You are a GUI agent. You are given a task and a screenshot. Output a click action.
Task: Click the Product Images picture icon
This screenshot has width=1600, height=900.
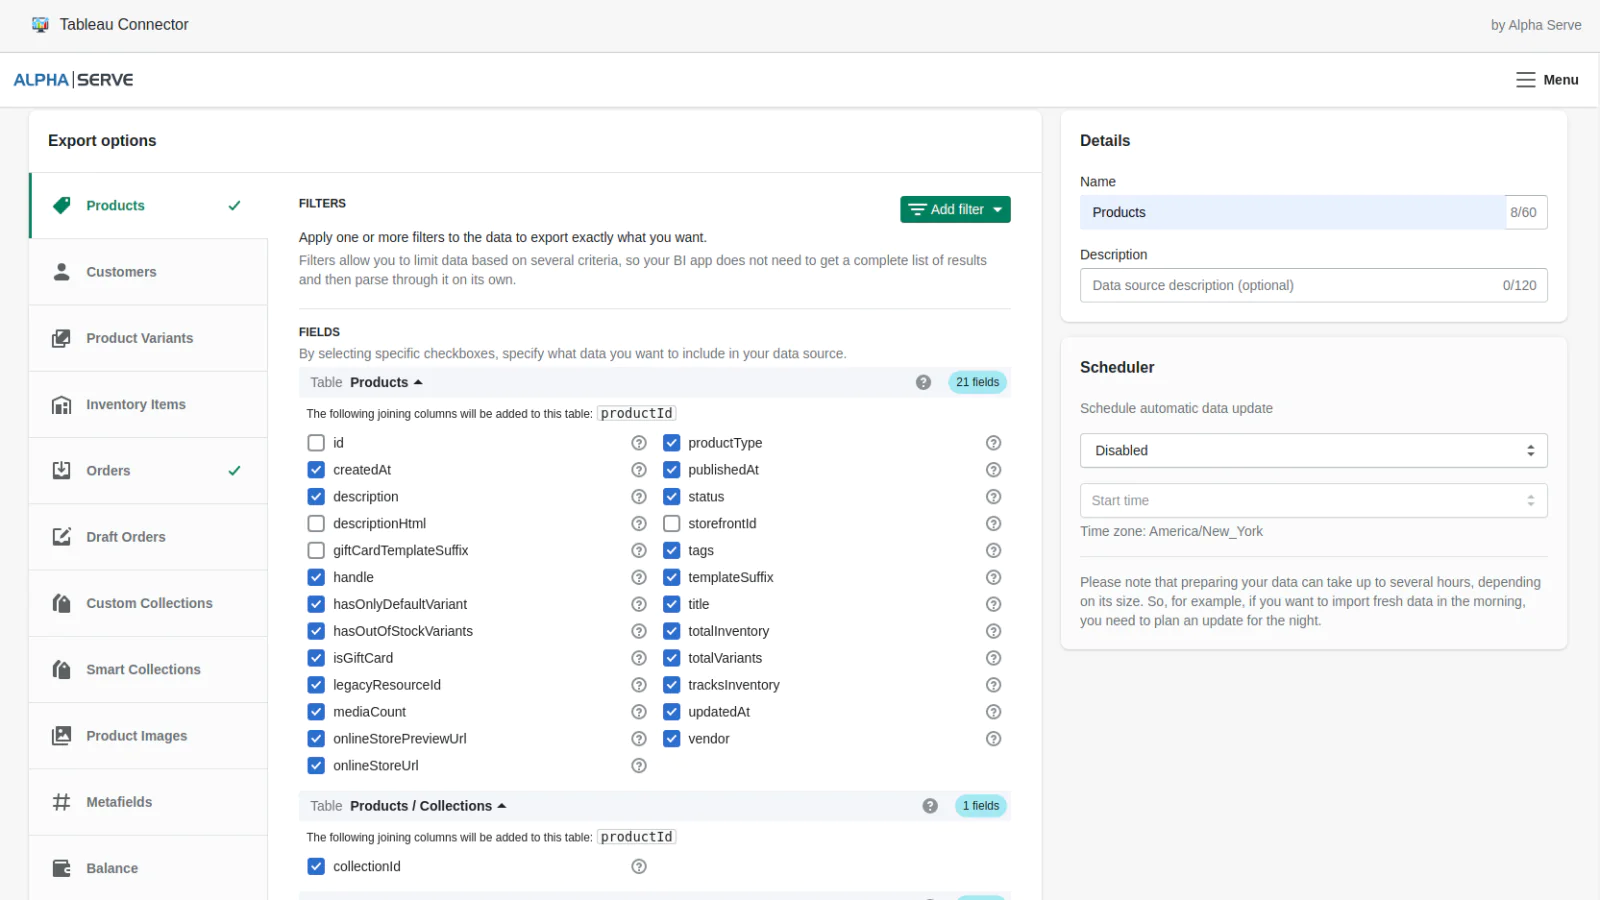pos(61,736)
